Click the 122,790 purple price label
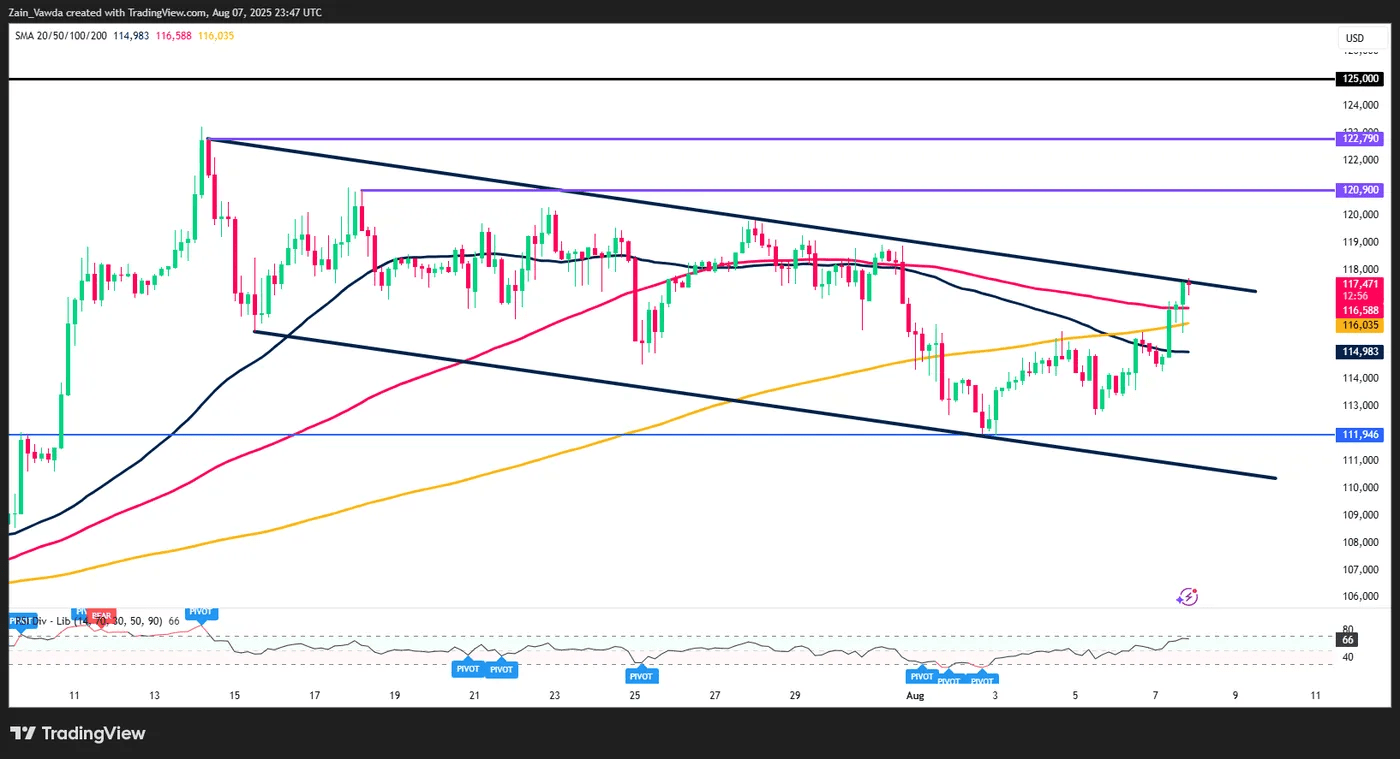The width and height of the screenshot is (1400, 759). 1361,138
